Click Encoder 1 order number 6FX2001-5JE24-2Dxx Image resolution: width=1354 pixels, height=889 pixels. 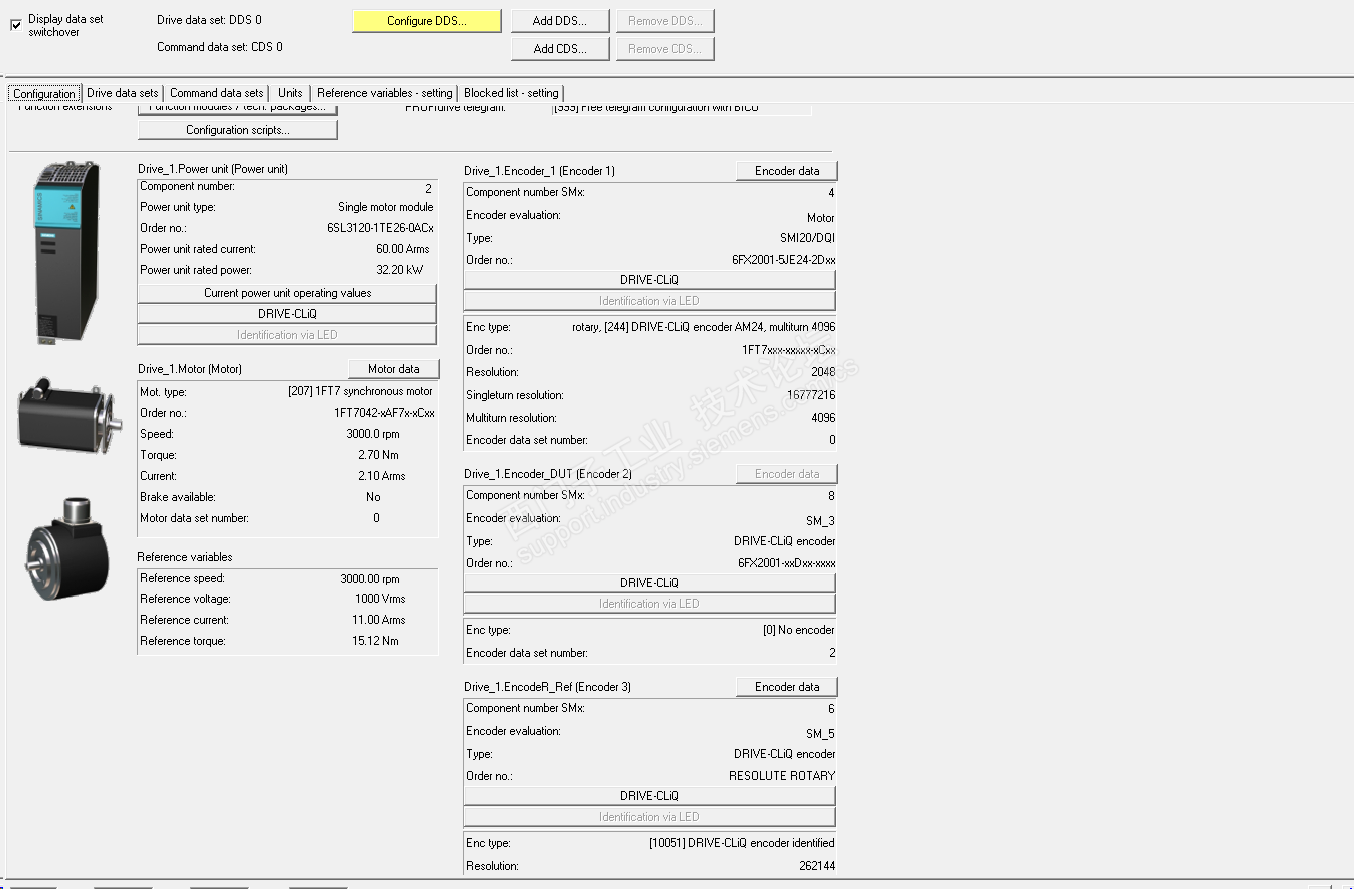pos(784,260)
